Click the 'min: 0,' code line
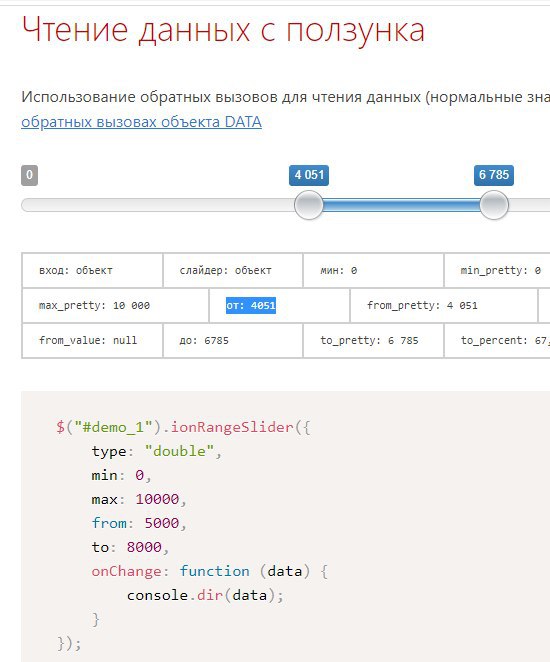Image resolution: width=550 pixels, height=662 pixels. [122, 475]
